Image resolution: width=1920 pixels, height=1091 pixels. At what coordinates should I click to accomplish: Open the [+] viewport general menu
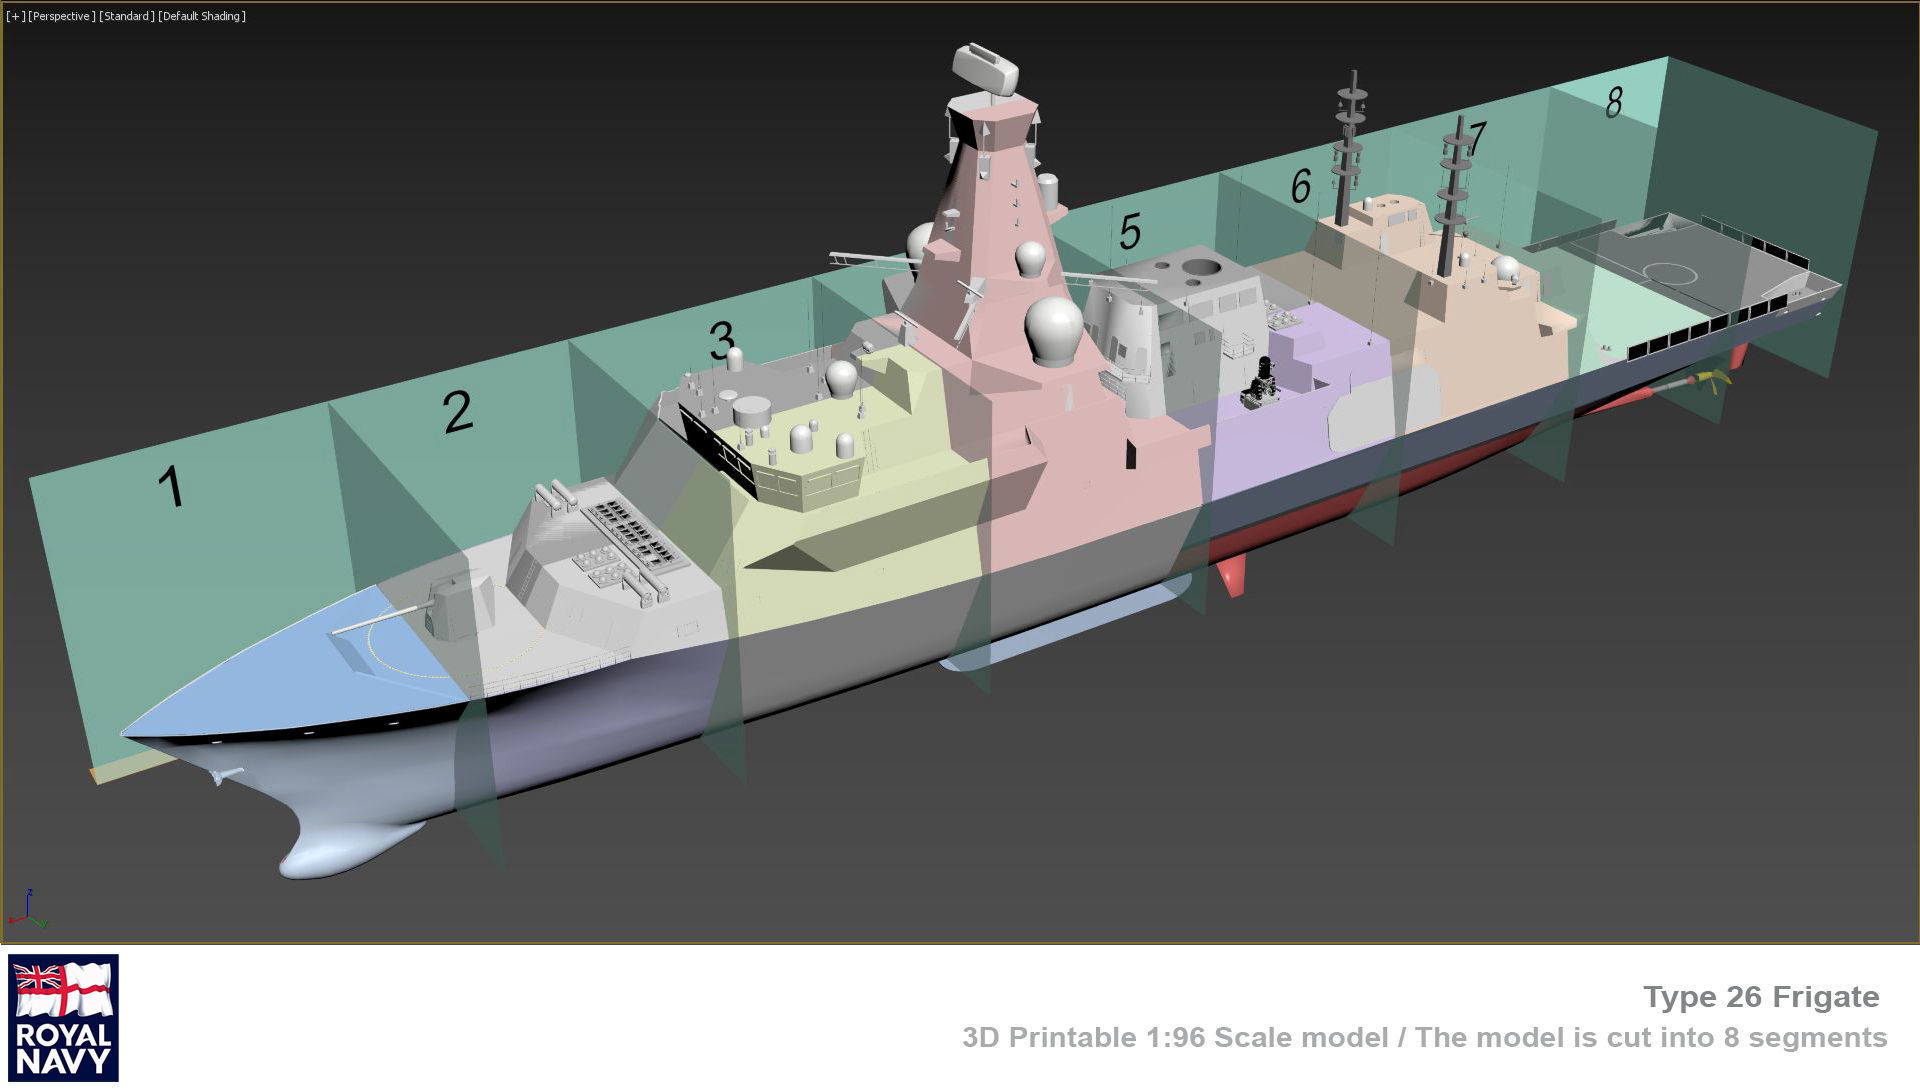click(x=15, y=16)
